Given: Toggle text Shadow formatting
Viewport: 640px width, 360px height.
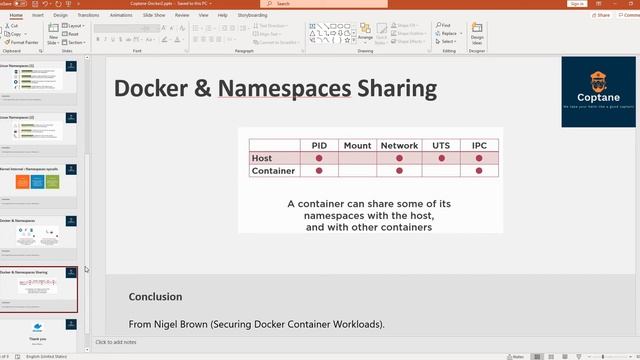Looking at the screenshot, I should click(x=120, y=40).
